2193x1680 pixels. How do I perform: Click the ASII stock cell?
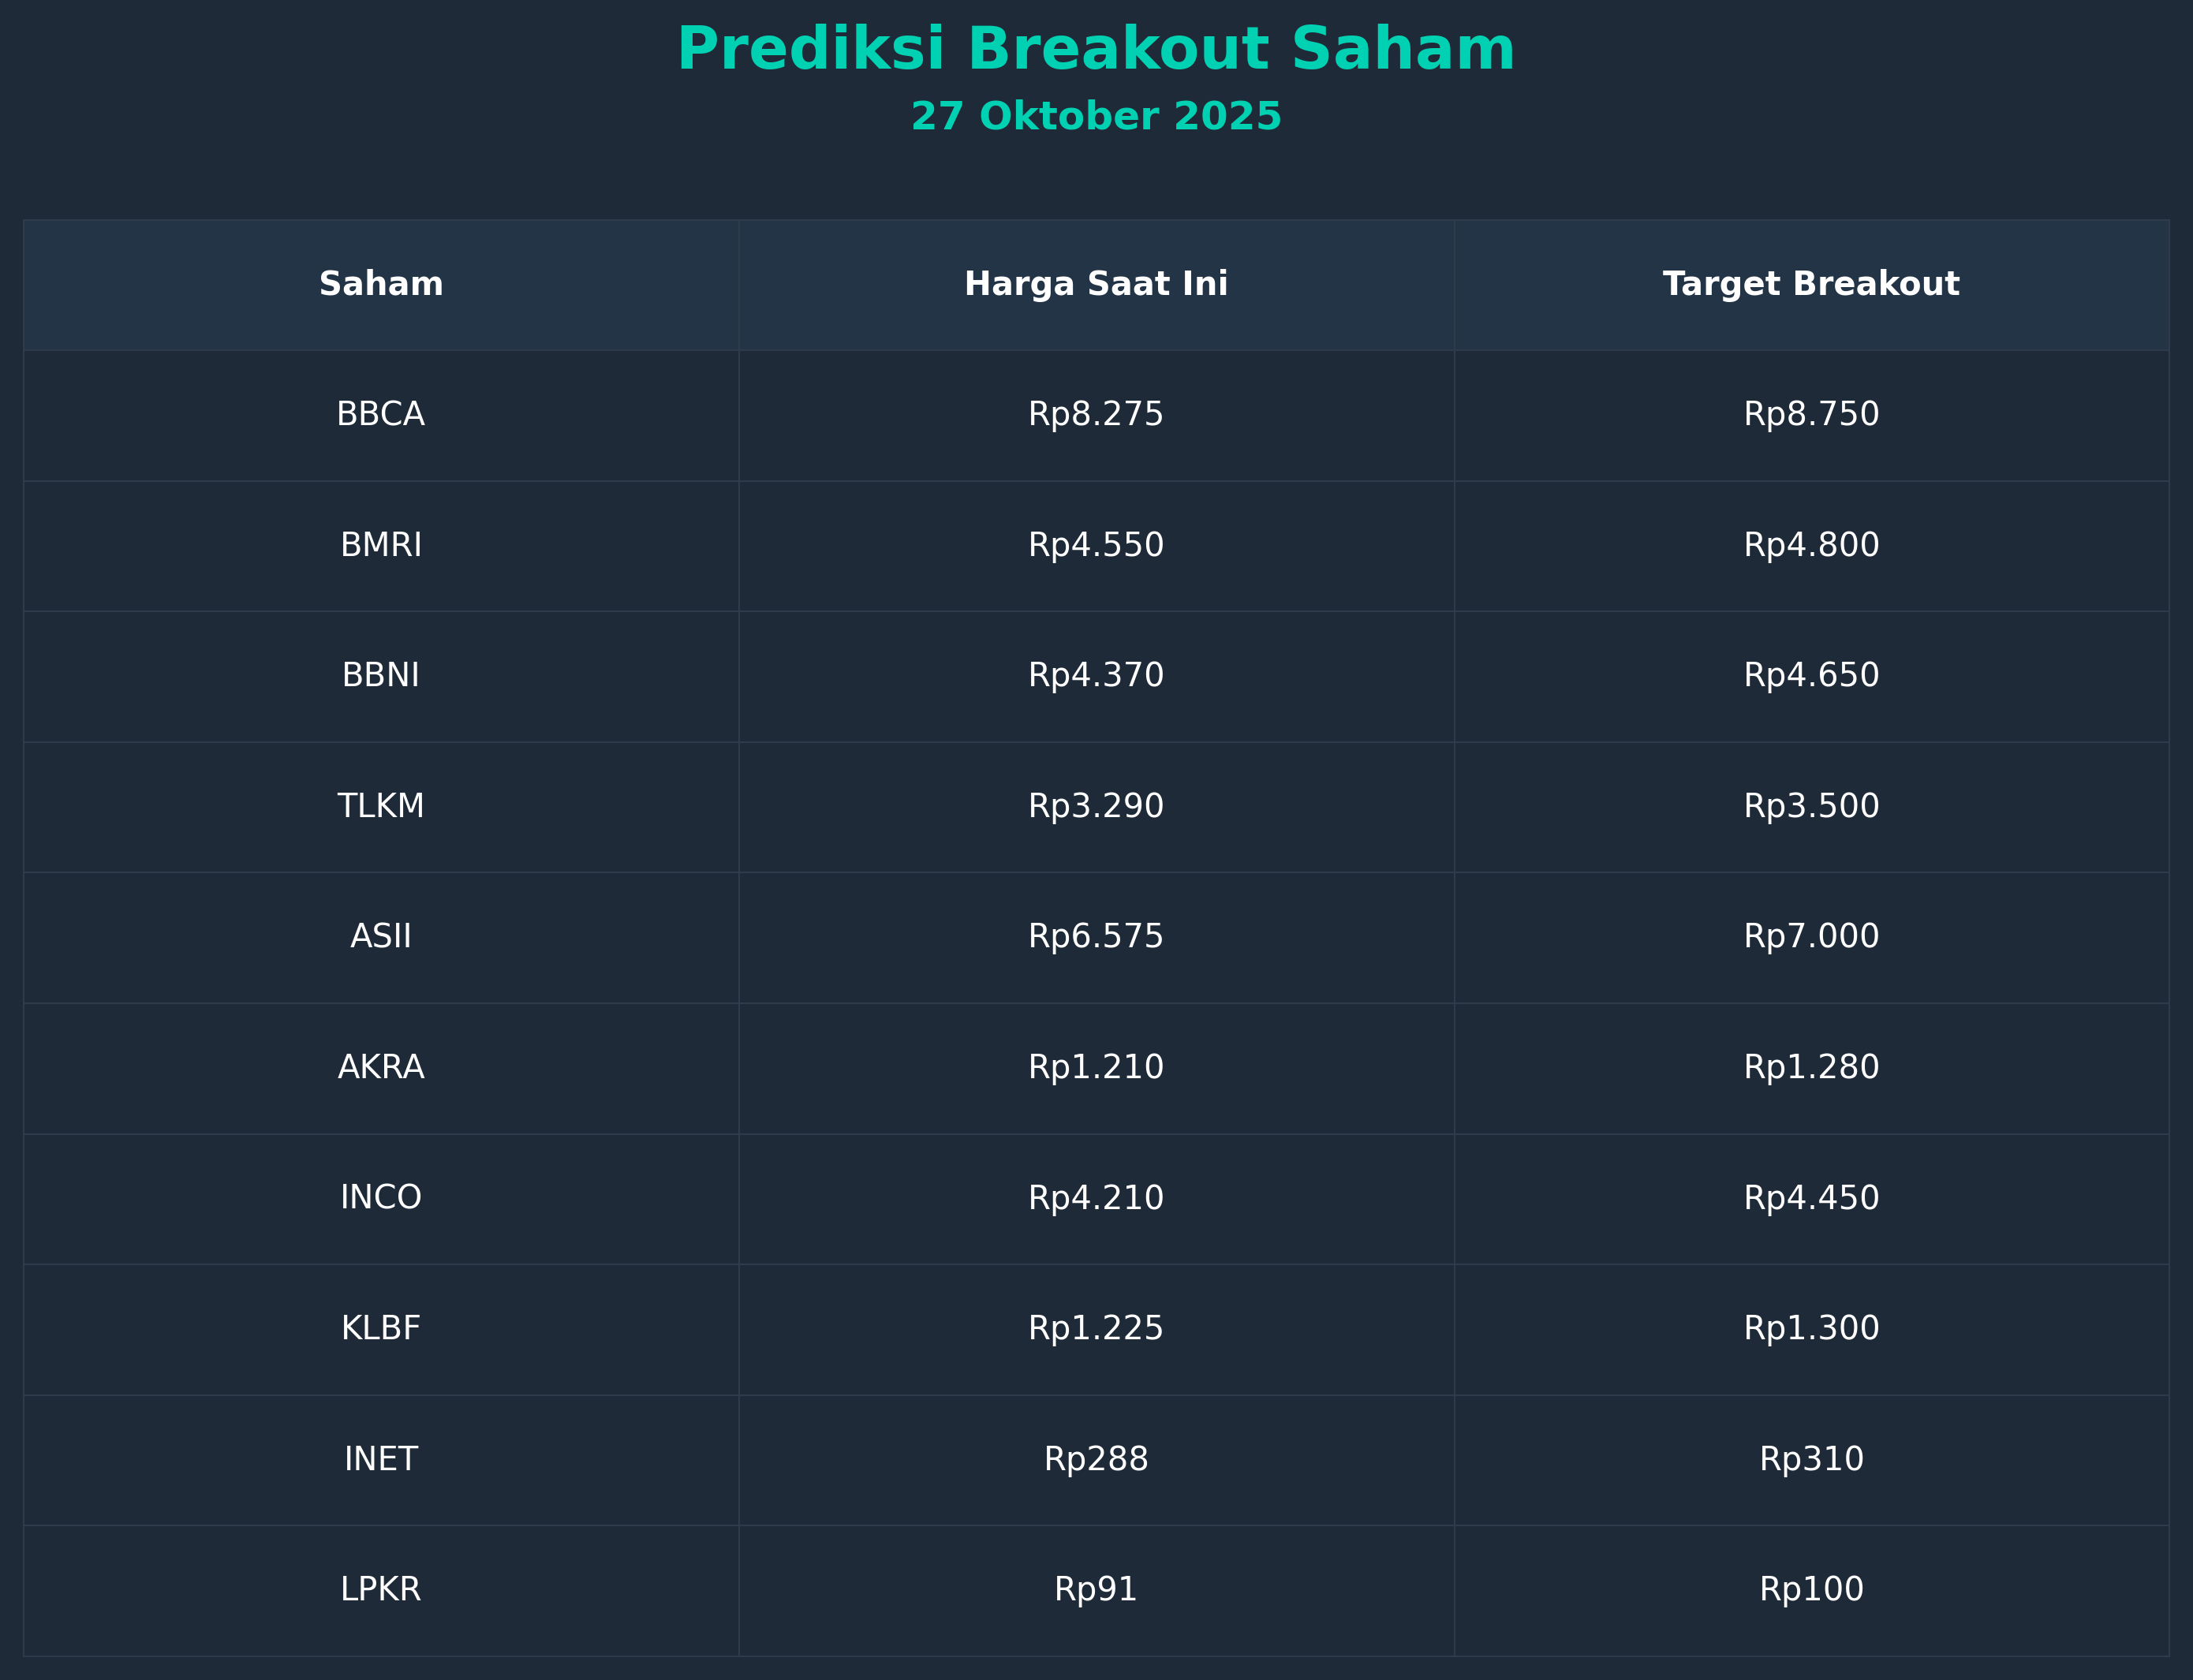pos(381,937)
